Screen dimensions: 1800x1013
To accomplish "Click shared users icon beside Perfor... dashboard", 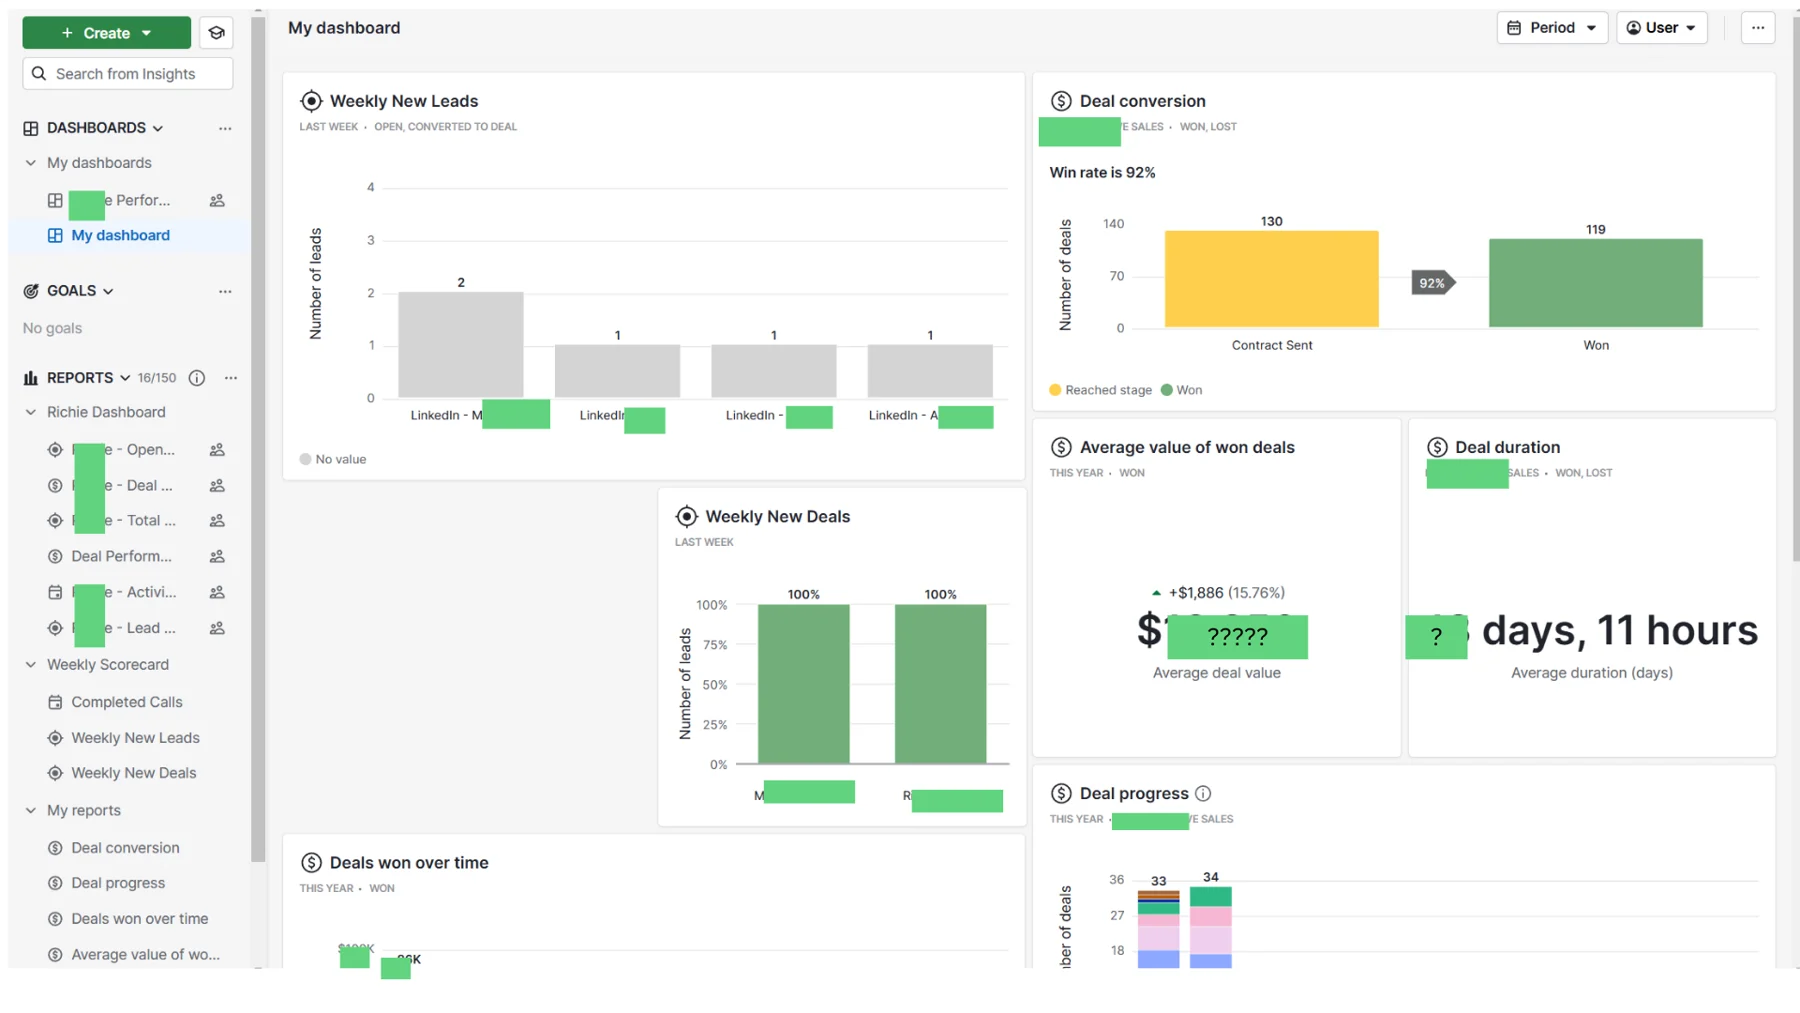I will pos(217,200).
